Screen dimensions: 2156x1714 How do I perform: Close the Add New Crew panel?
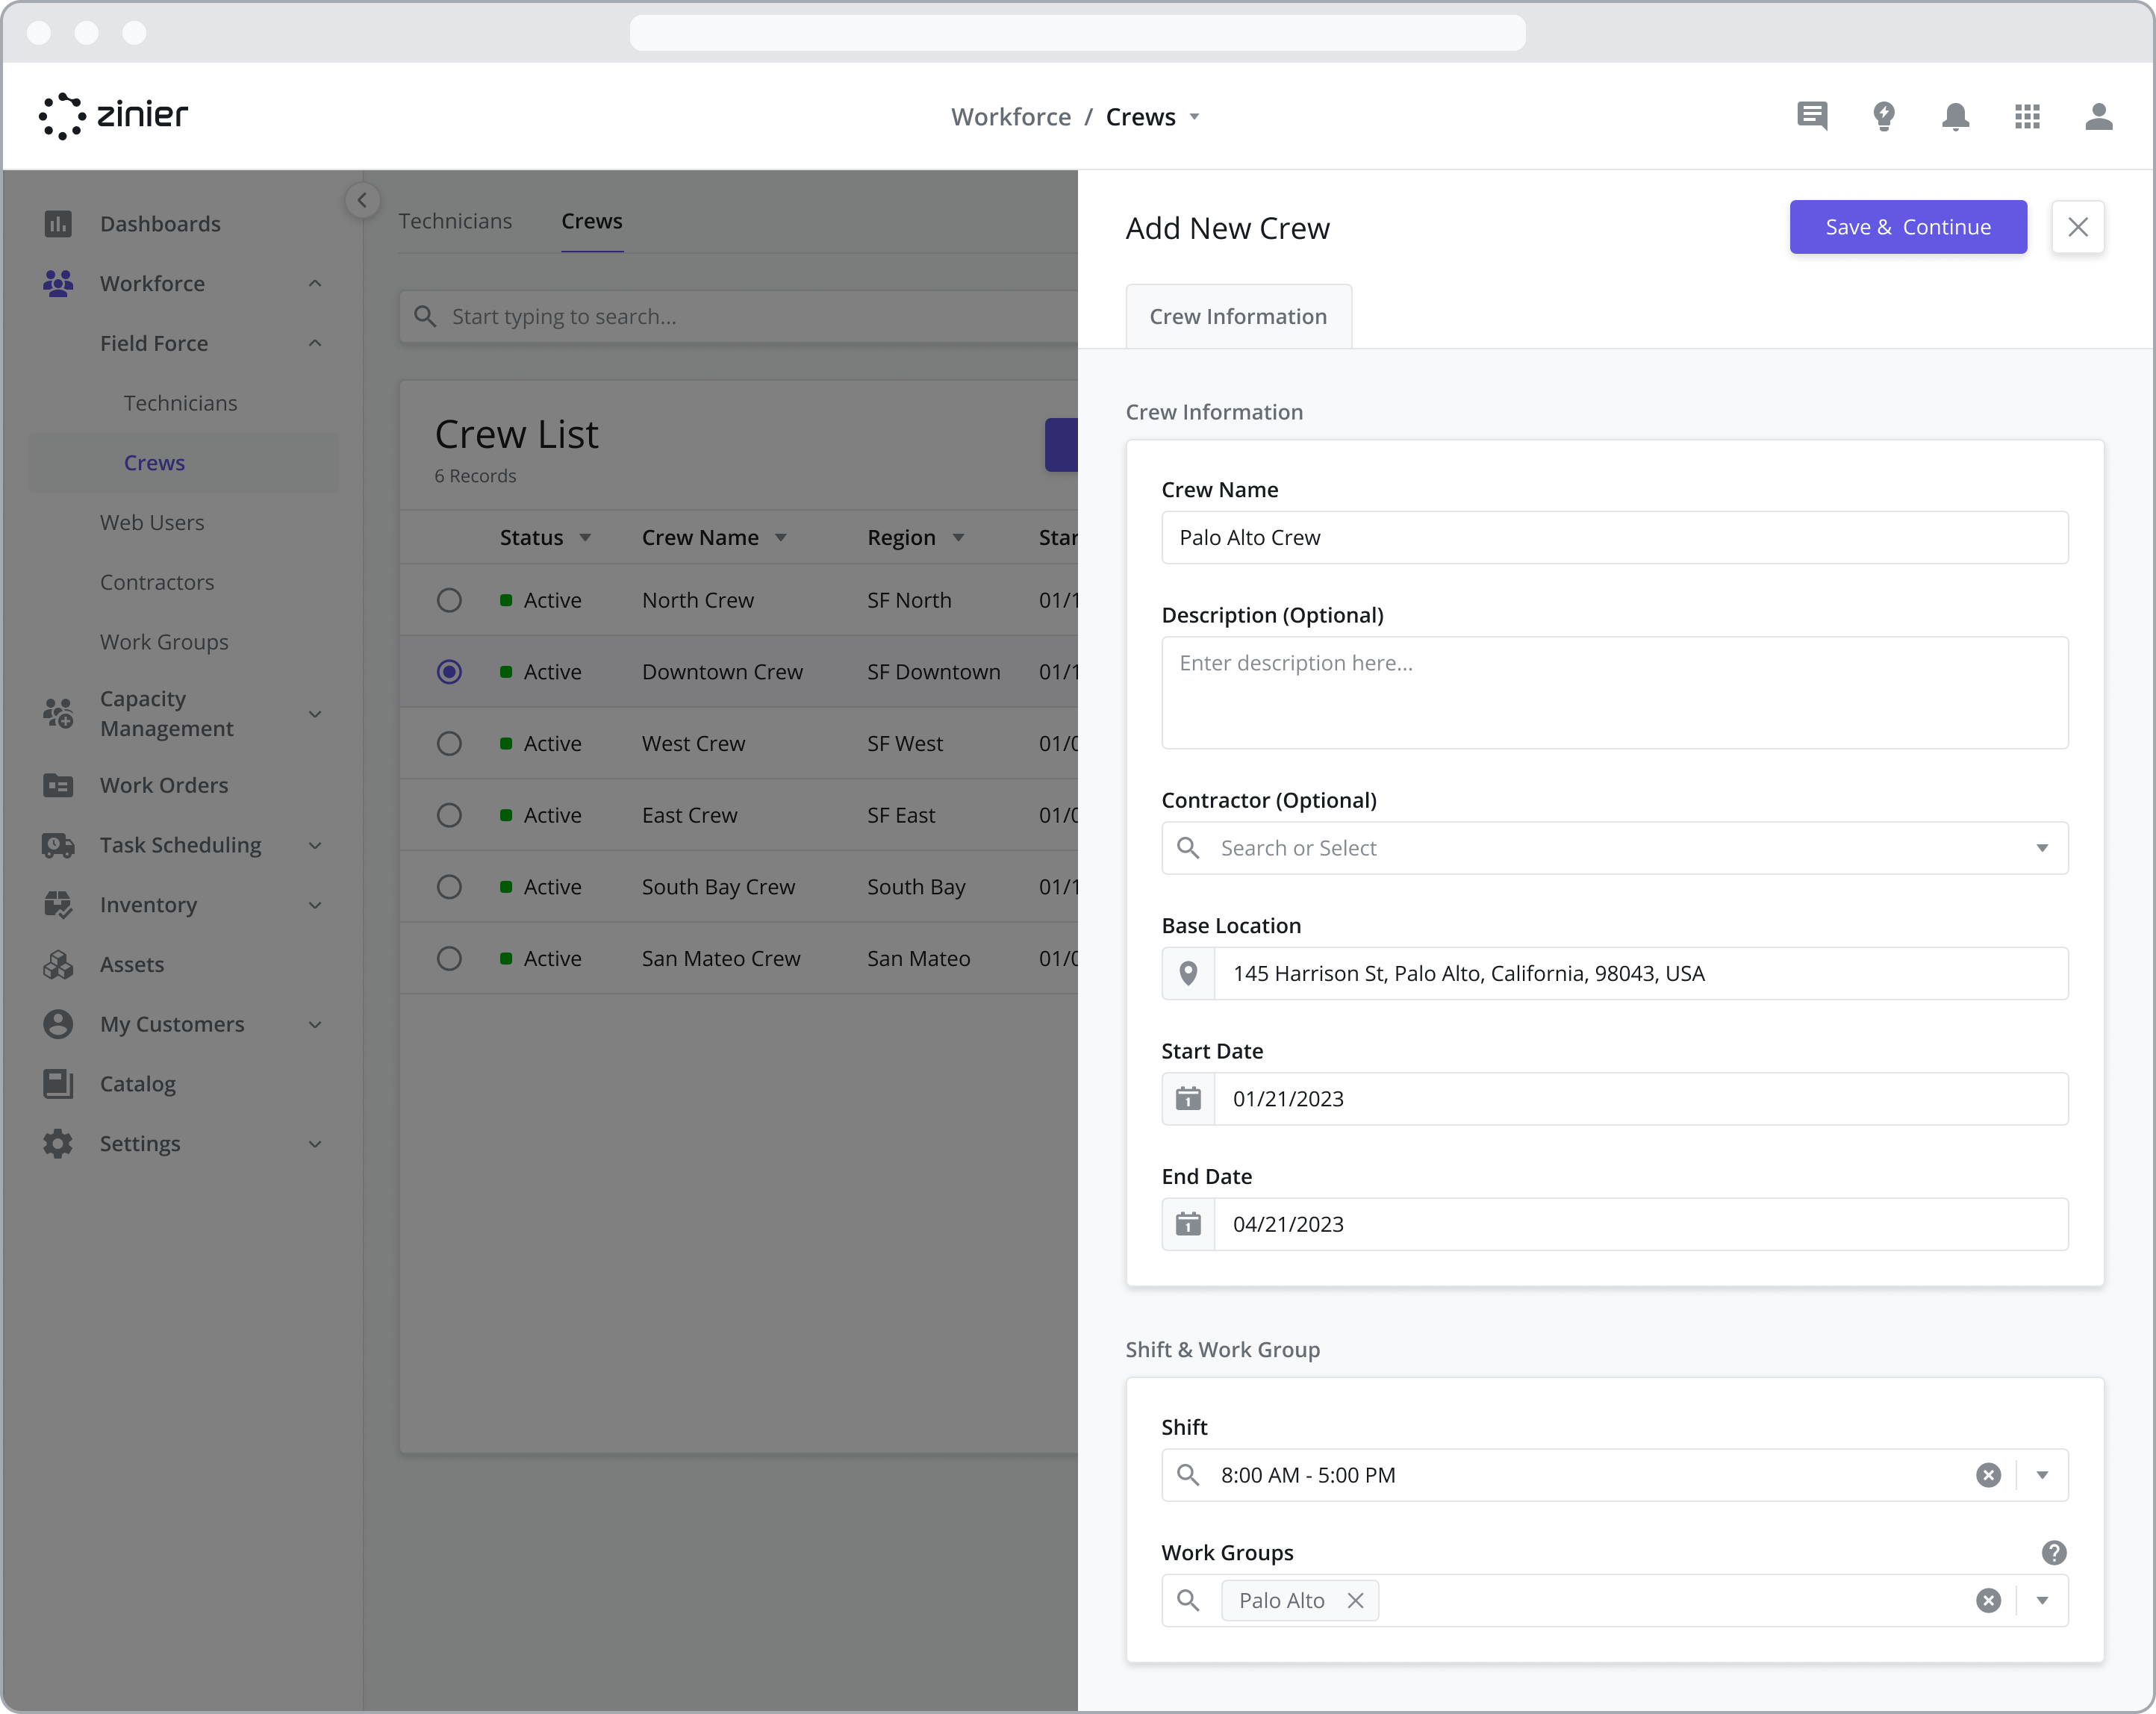(x=2077, y=227)
